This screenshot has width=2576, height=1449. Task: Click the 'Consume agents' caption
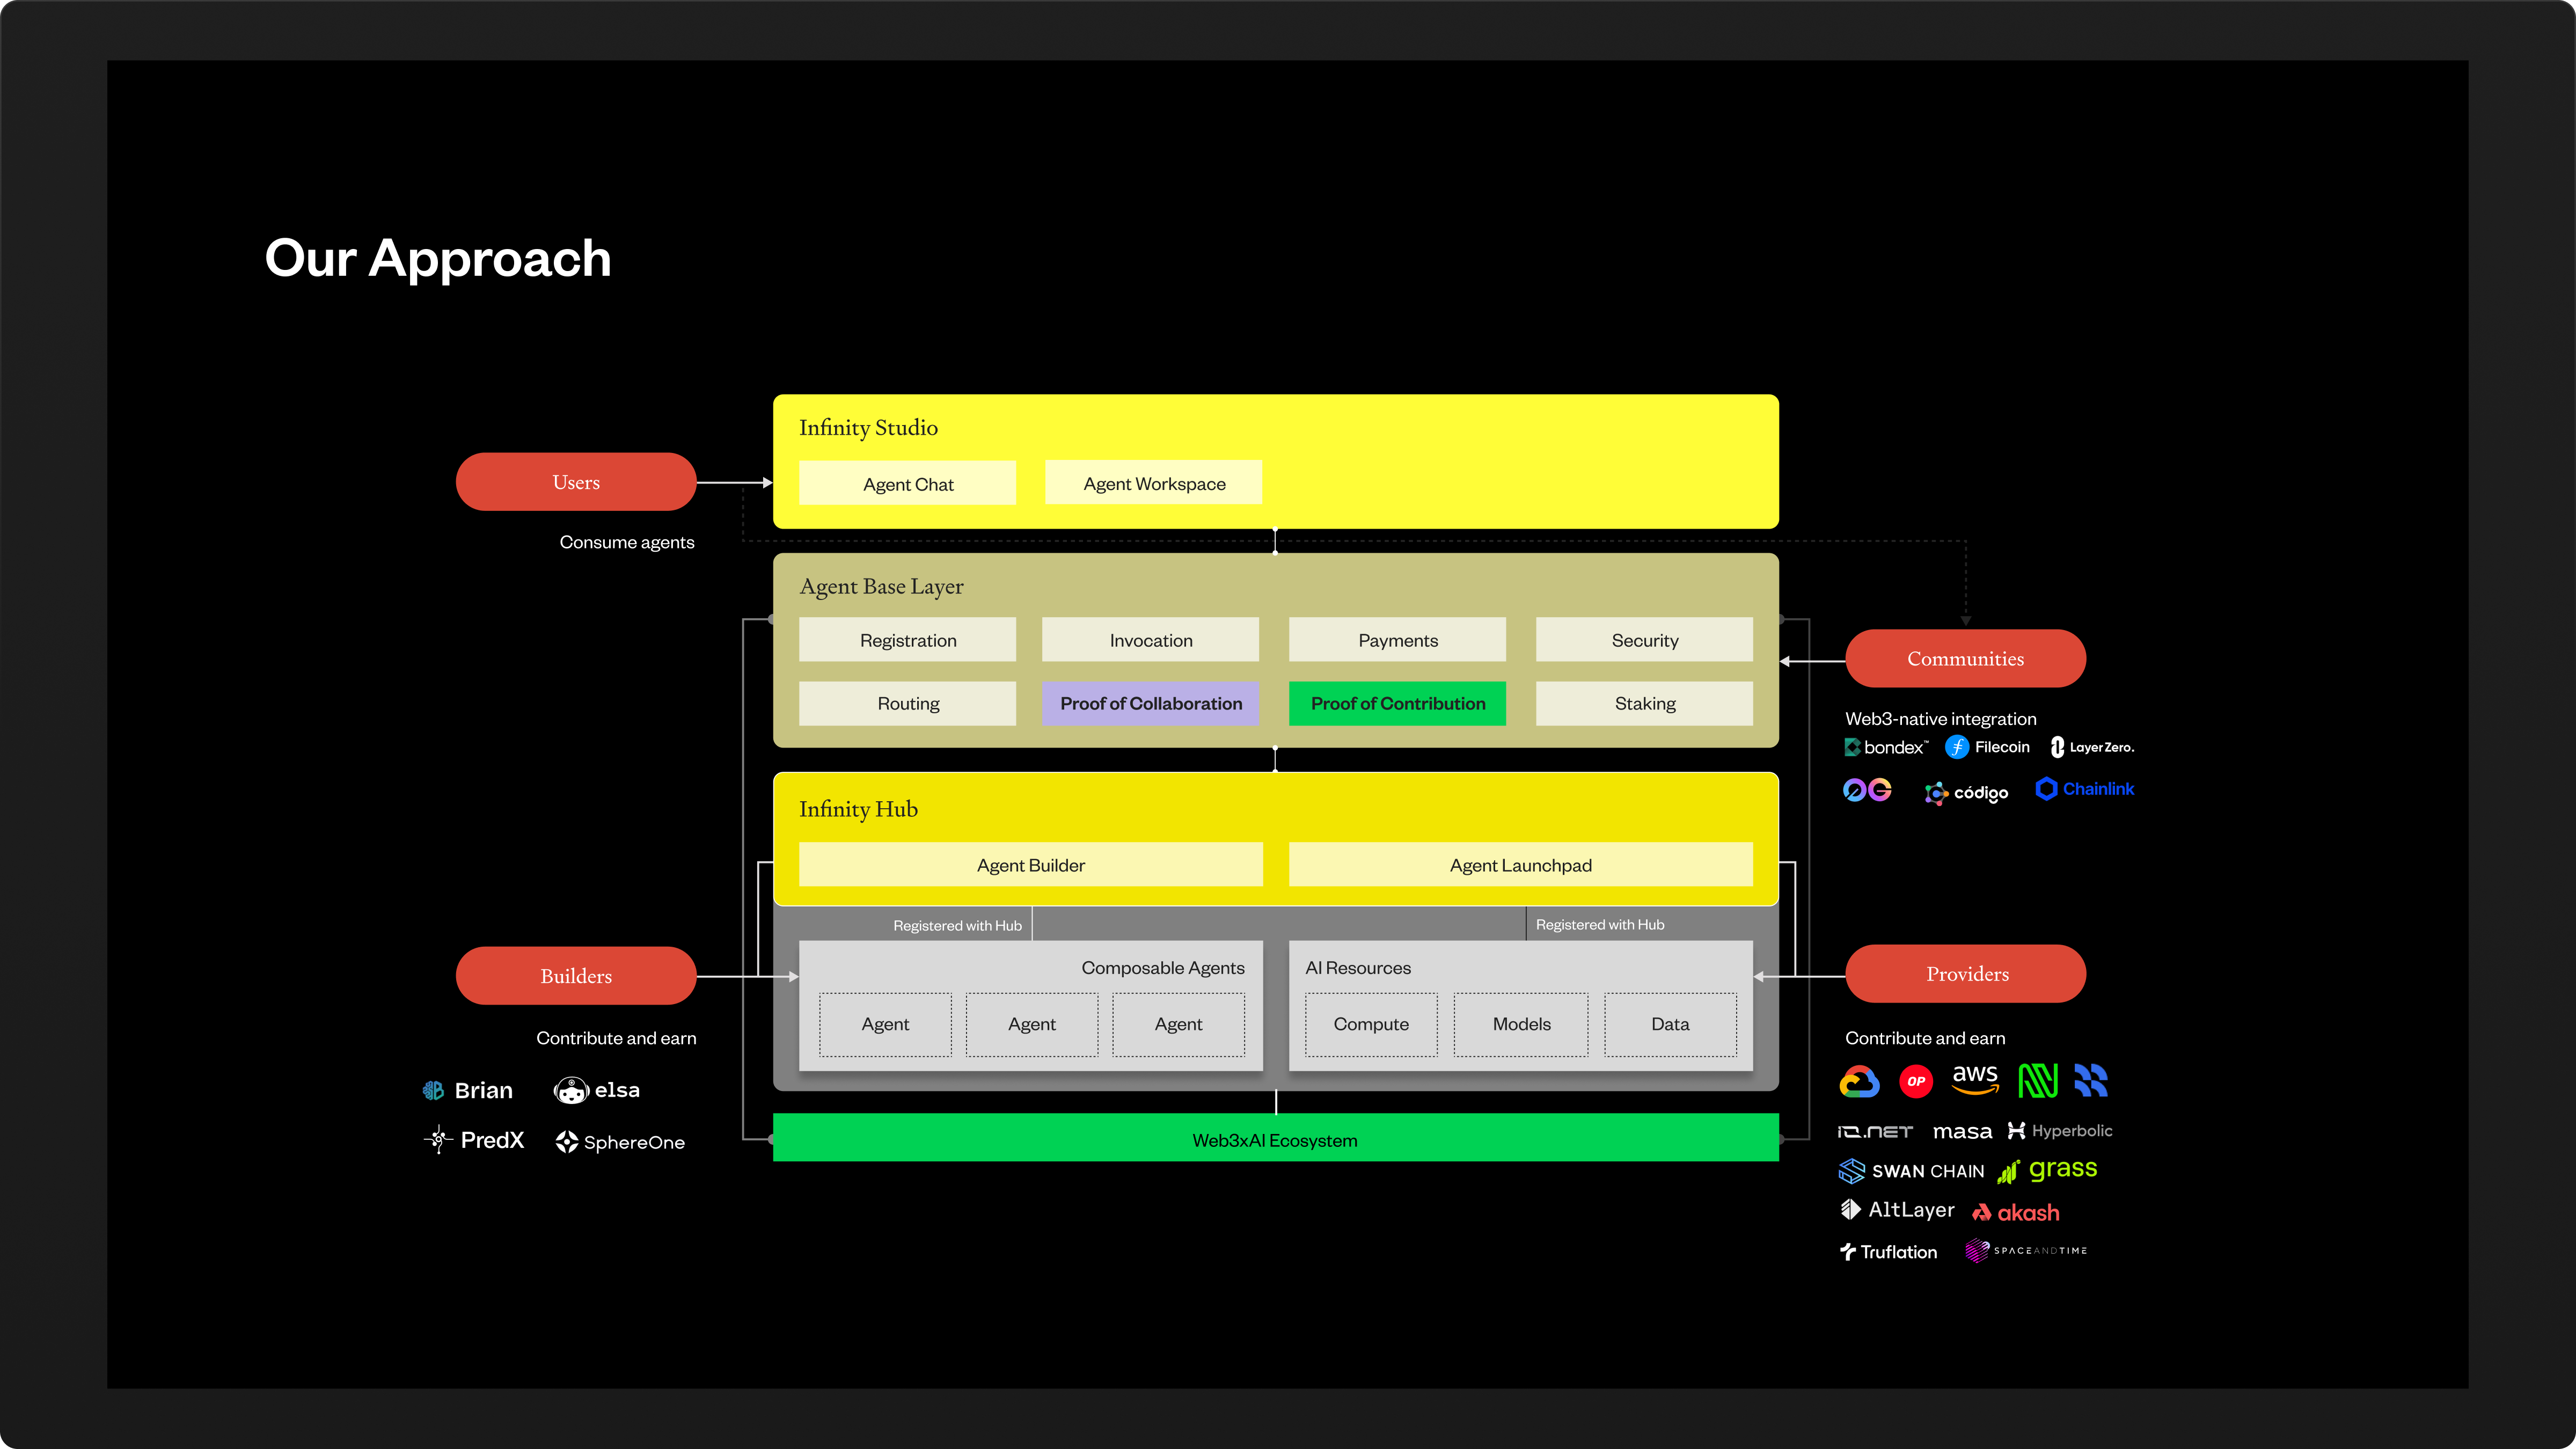coord(627,542)
